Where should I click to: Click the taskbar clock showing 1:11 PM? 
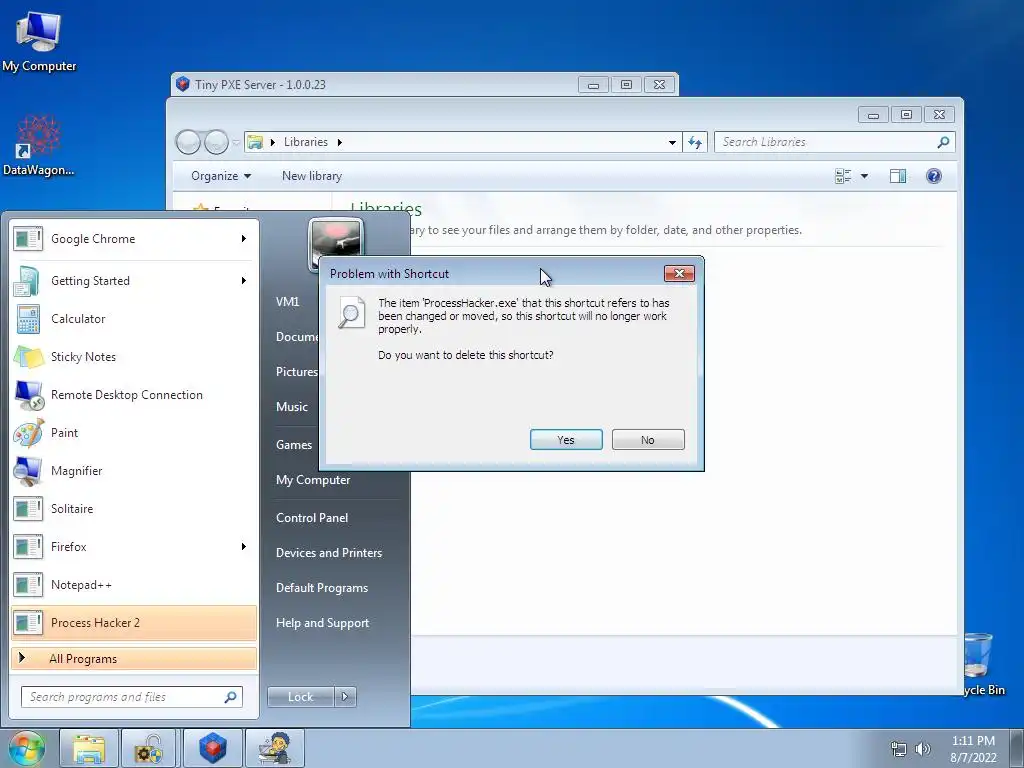pyautogui.click(x=973, y=749)
